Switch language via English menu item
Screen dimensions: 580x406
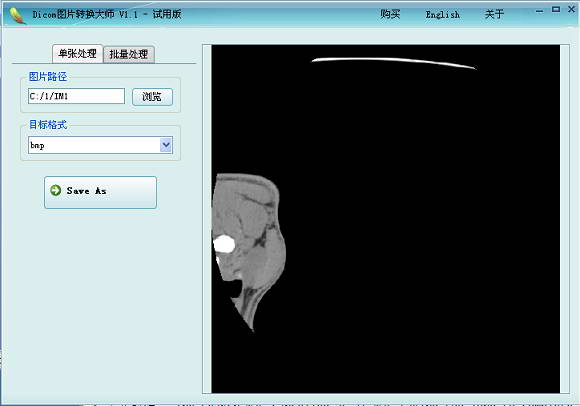[x=442, y=15]
